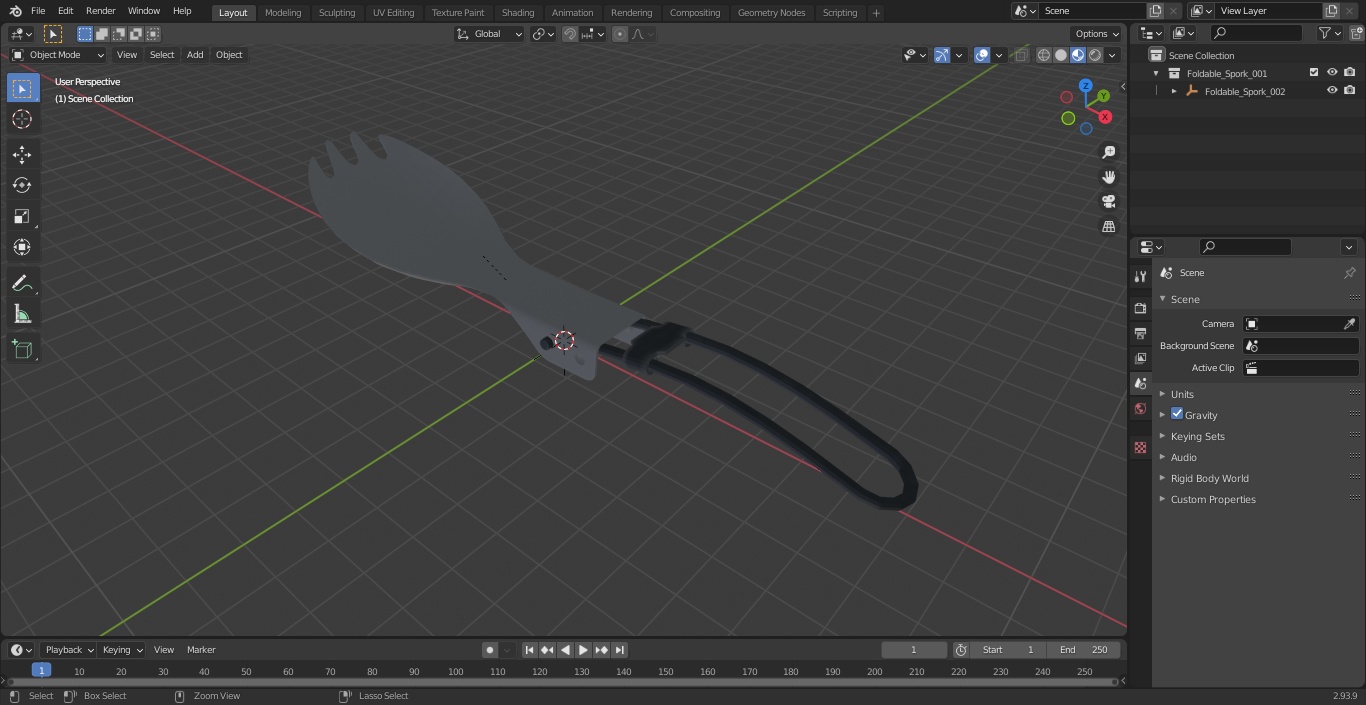This screenshot has width=1366, height=705.
Task: Click the Start frame value field
Action: [x=1008, y=650]
